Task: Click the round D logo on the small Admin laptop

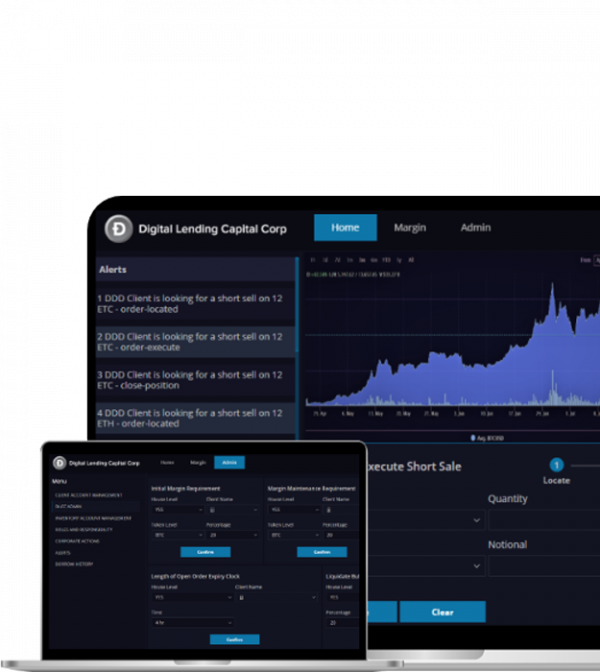Action: (60, 463)
